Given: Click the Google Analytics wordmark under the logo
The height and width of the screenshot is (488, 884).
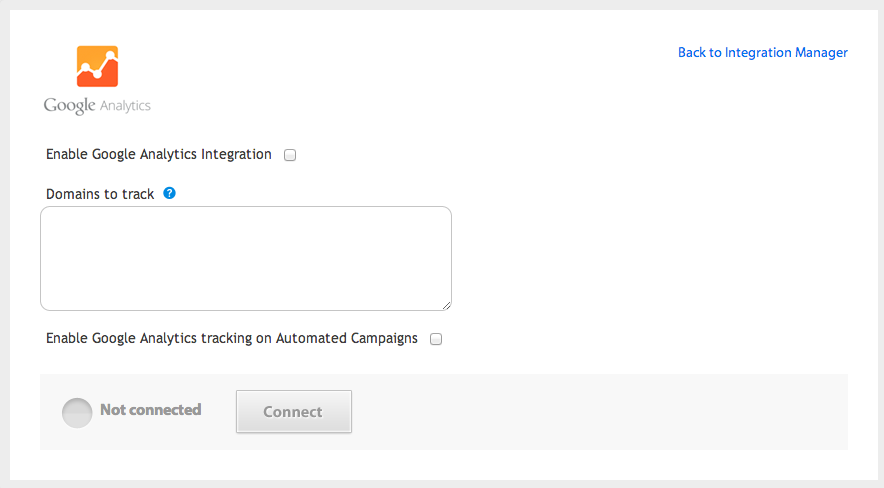Looking at the screenshot, I should [97, 105].
